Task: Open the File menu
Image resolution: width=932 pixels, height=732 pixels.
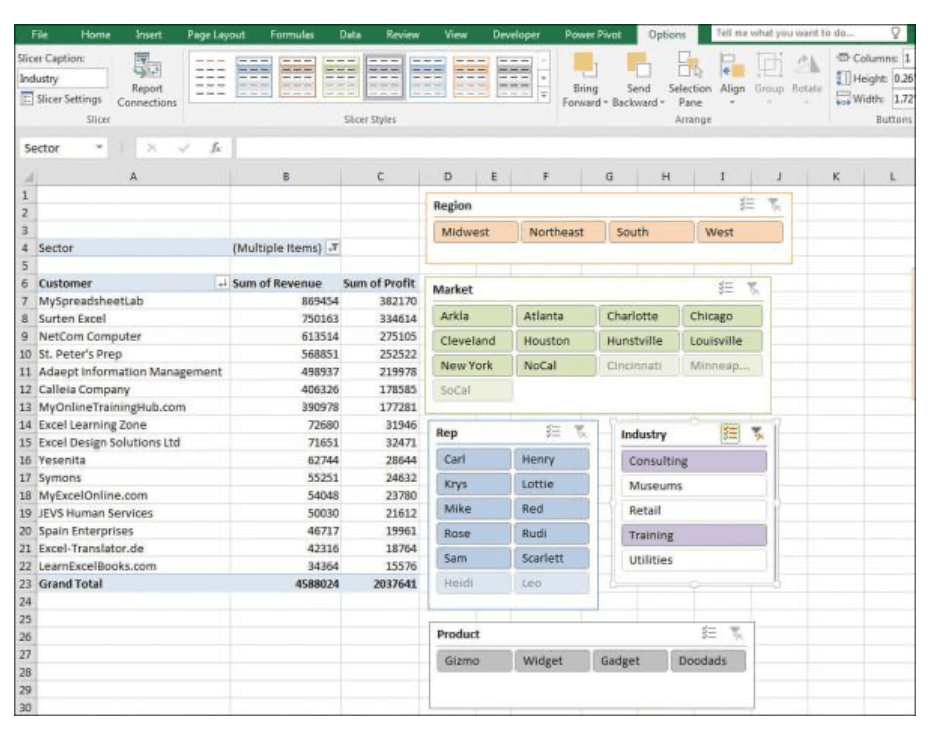Action: click(39, 34)
